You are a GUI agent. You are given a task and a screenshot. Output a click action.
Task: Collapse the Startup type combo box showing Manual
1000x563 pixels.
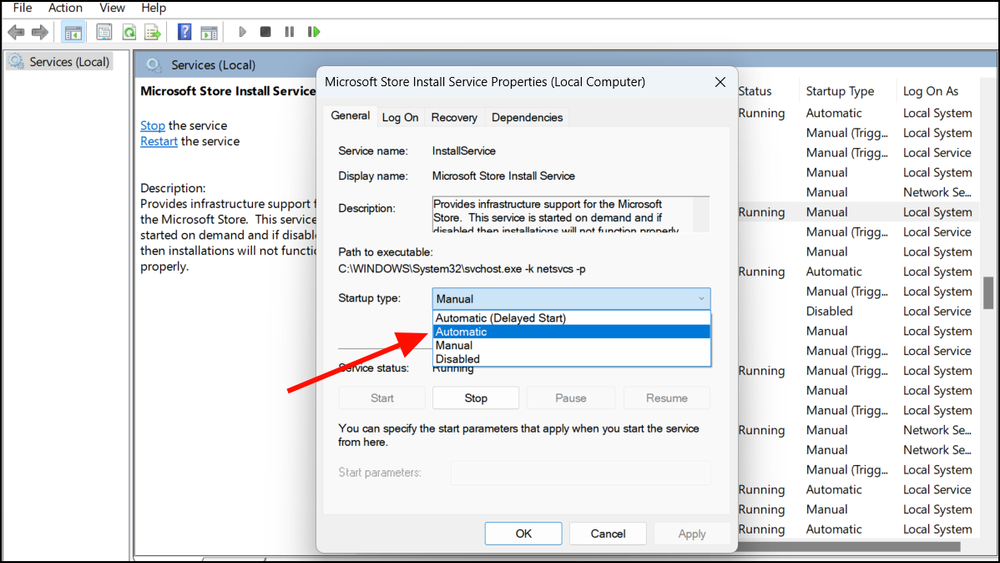[x=571, y=298]
